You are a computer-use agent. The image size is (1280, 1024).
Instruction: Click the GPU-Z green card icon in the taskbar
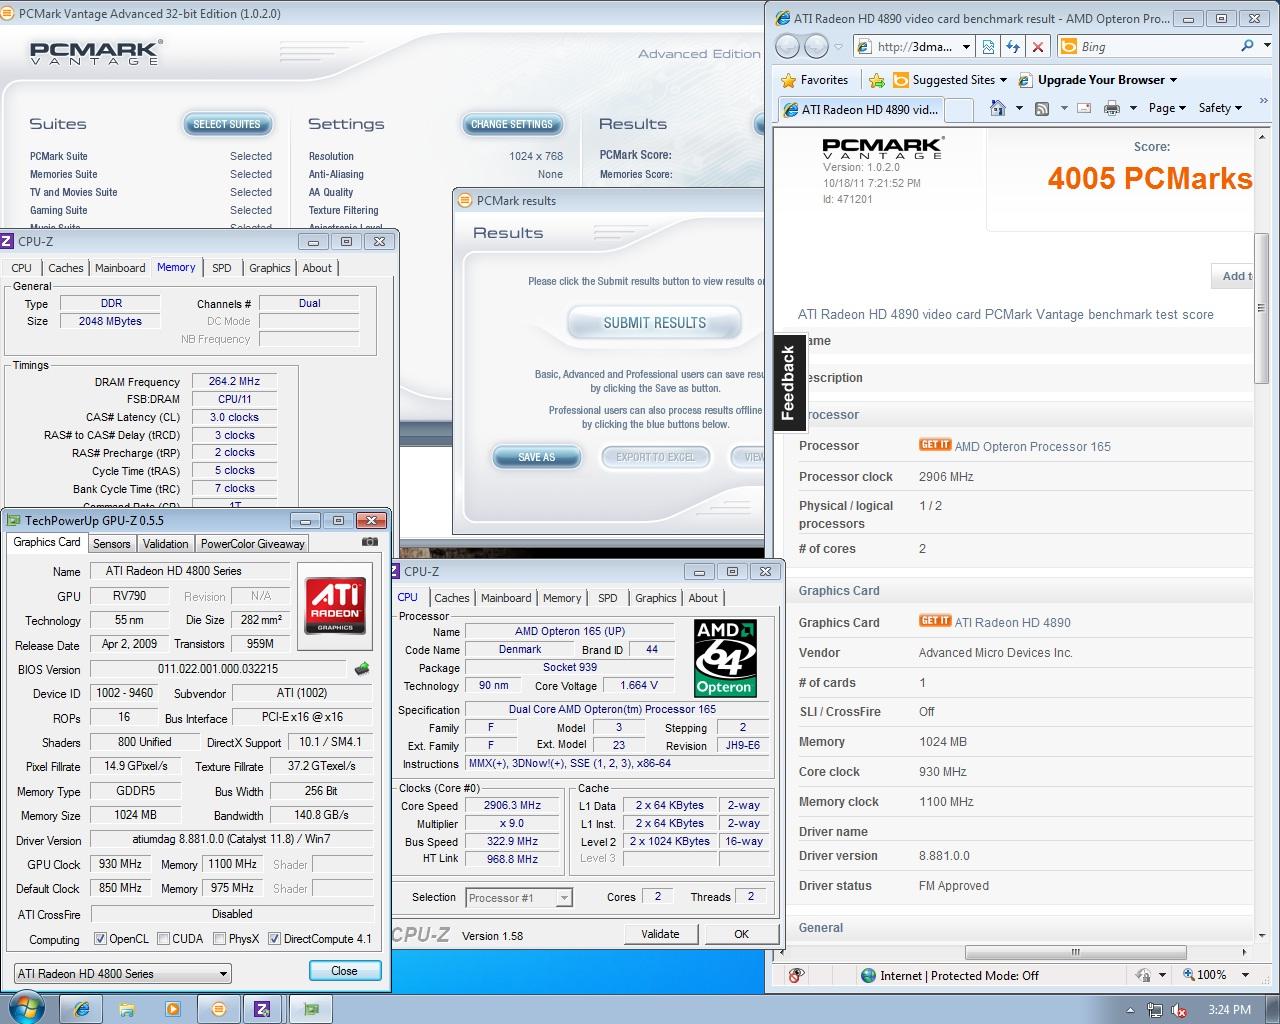[x=311, y=1009]
